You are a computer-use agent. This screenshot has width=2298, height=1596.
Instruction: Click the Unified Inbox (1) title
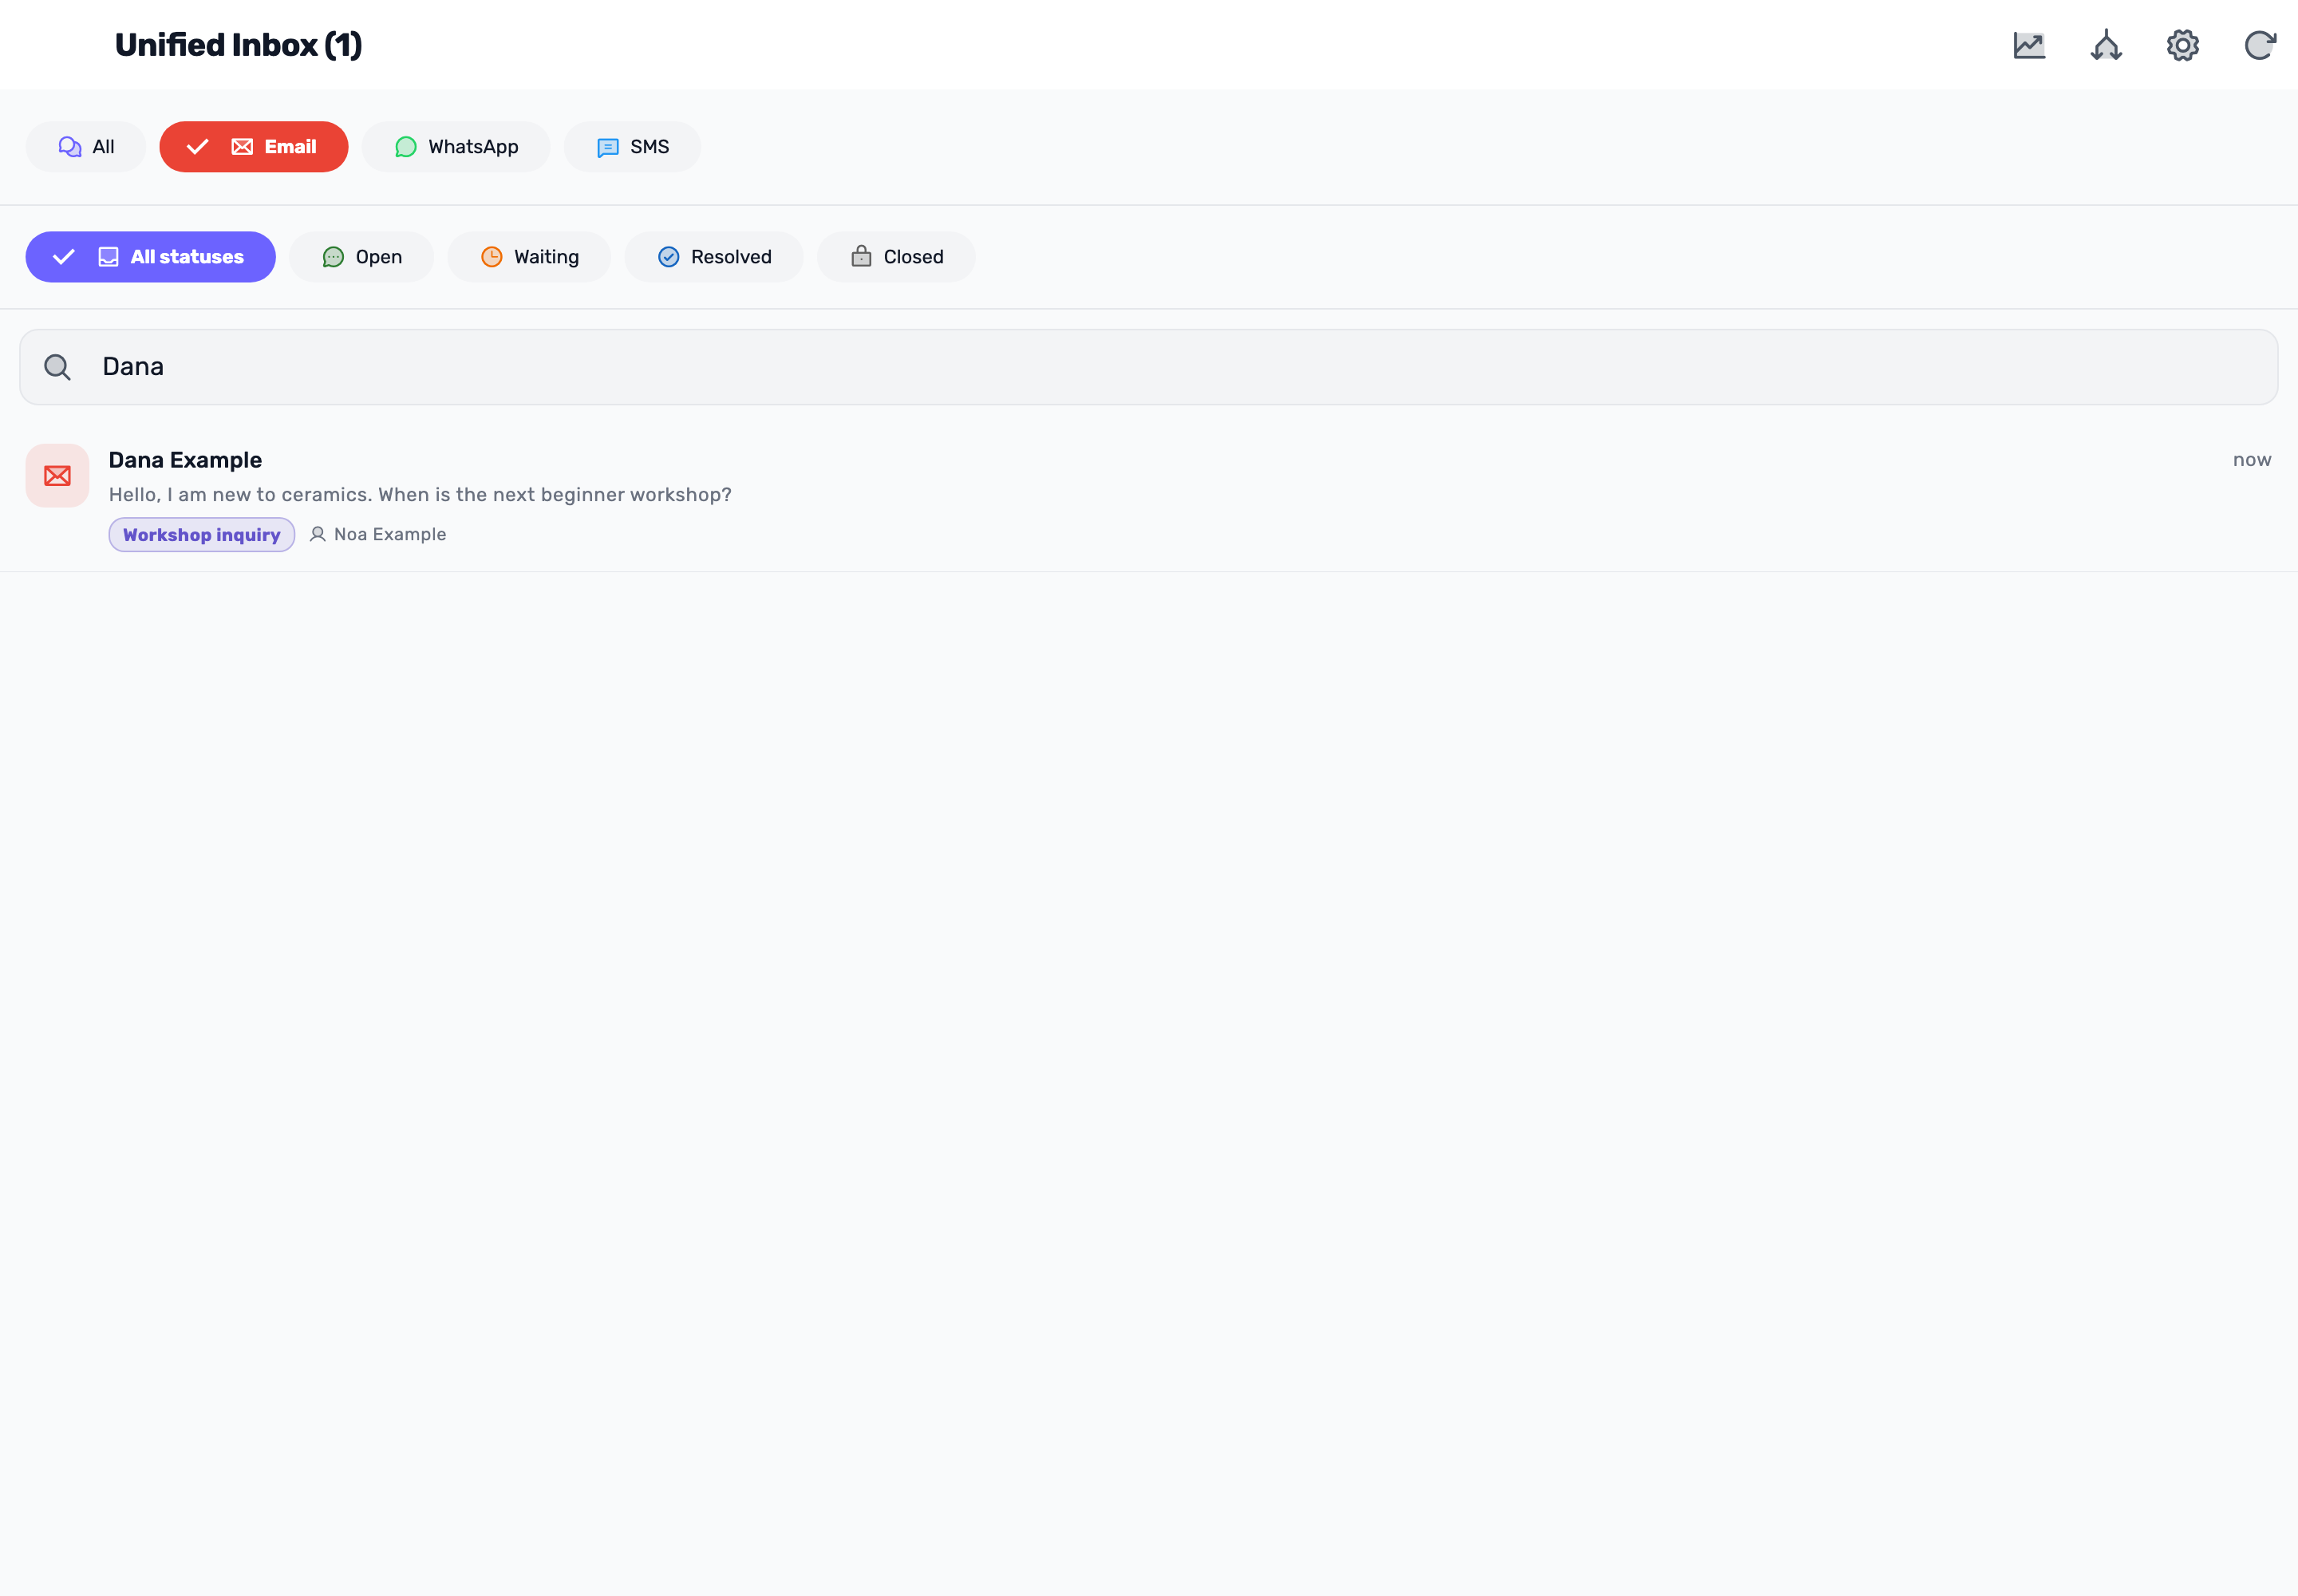click(238, 45)
